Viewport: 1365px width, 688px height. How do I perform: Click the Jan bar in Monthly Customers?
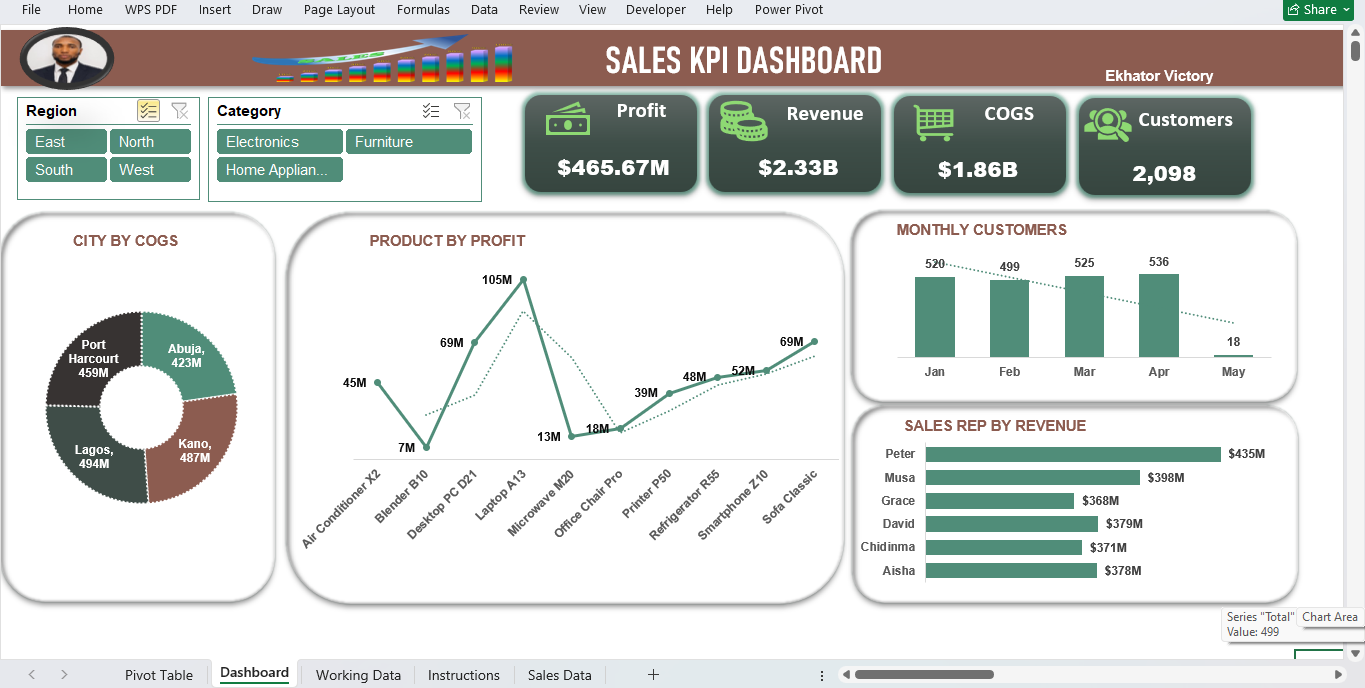(x=935, y=317)
